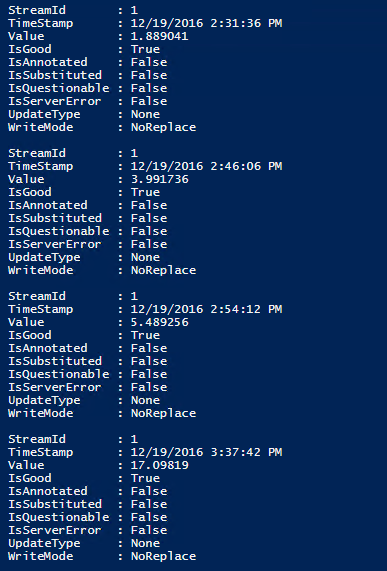Screen dimensions: 387x571
Task: Click the last WriteMode NoReplace value
Action: (163, 556)
